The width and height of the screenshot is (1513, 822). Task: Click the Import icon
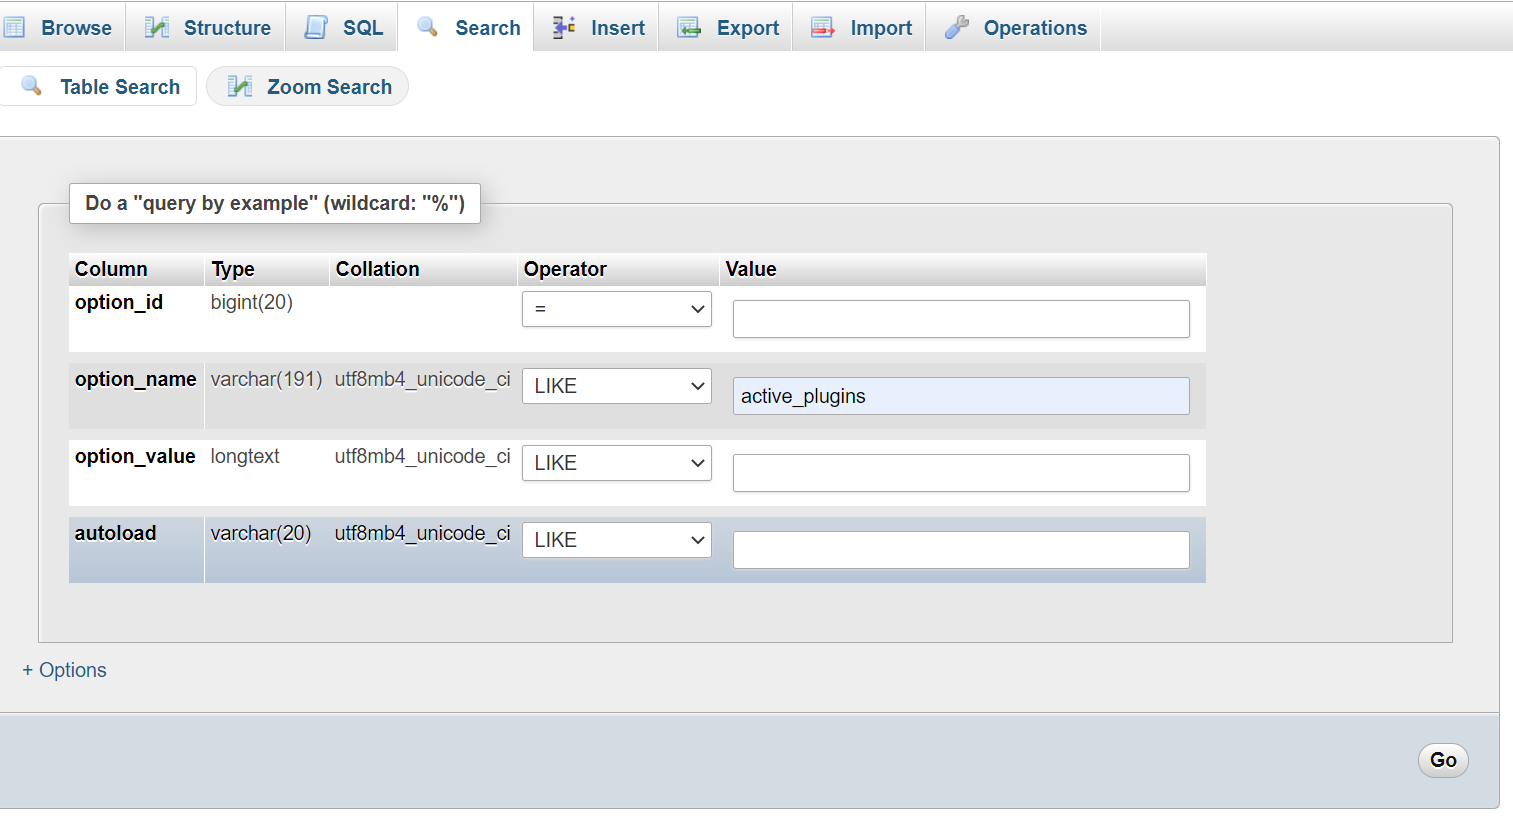pyautogui.click(x=823, y=27)
